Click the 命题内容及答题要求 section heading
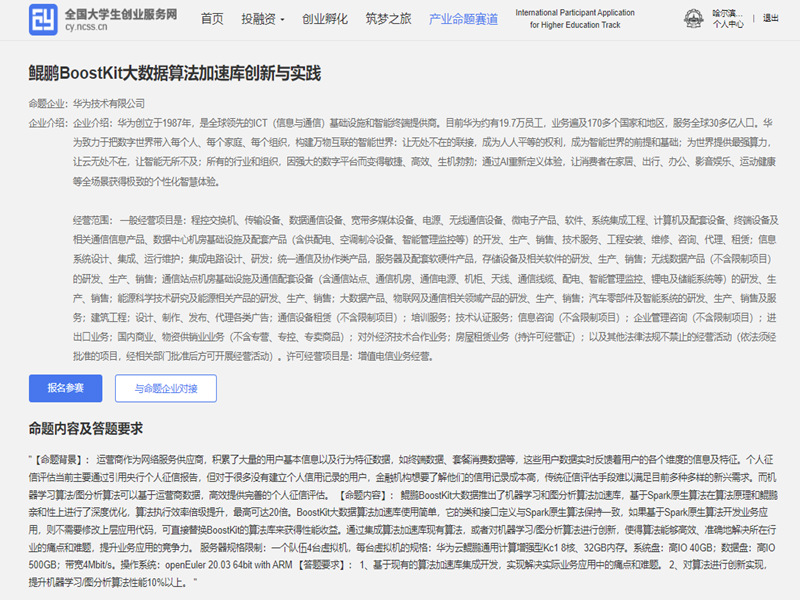The height and width of the screenshot is (600, 800). (x=102, y=430)
